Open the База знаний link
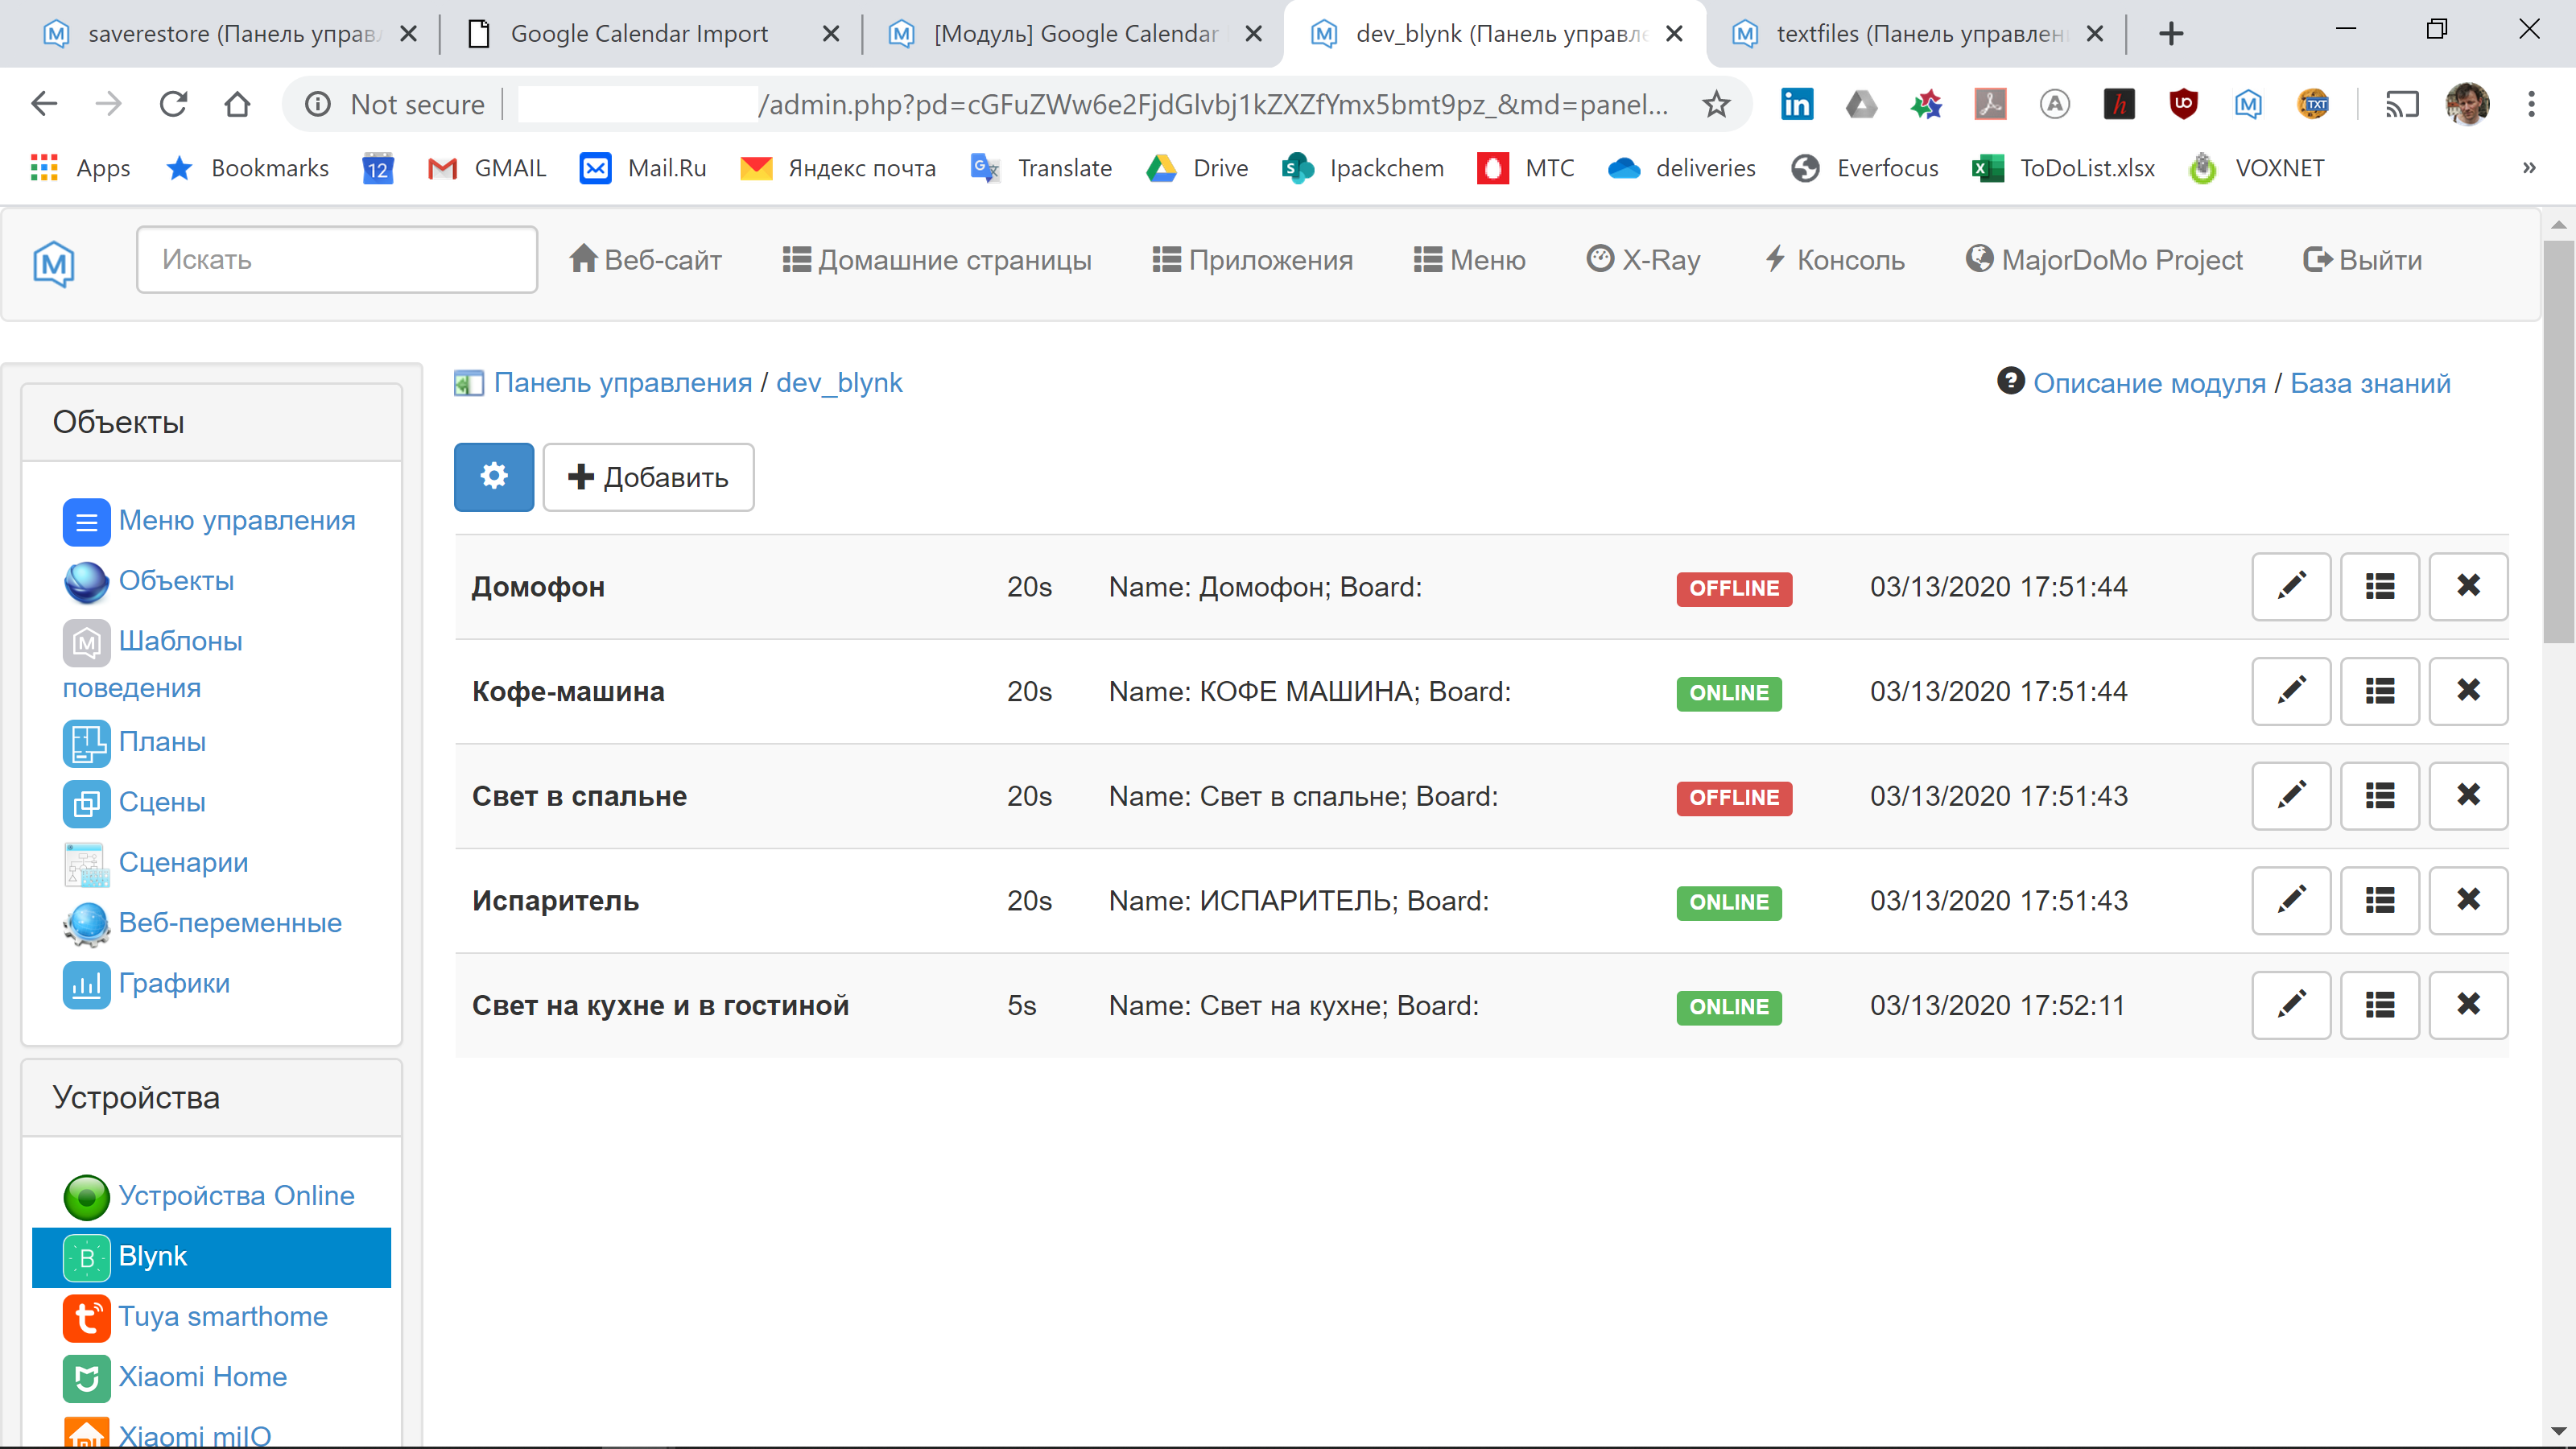The image size is (2576, 1449). click(x=2370, y=383)
